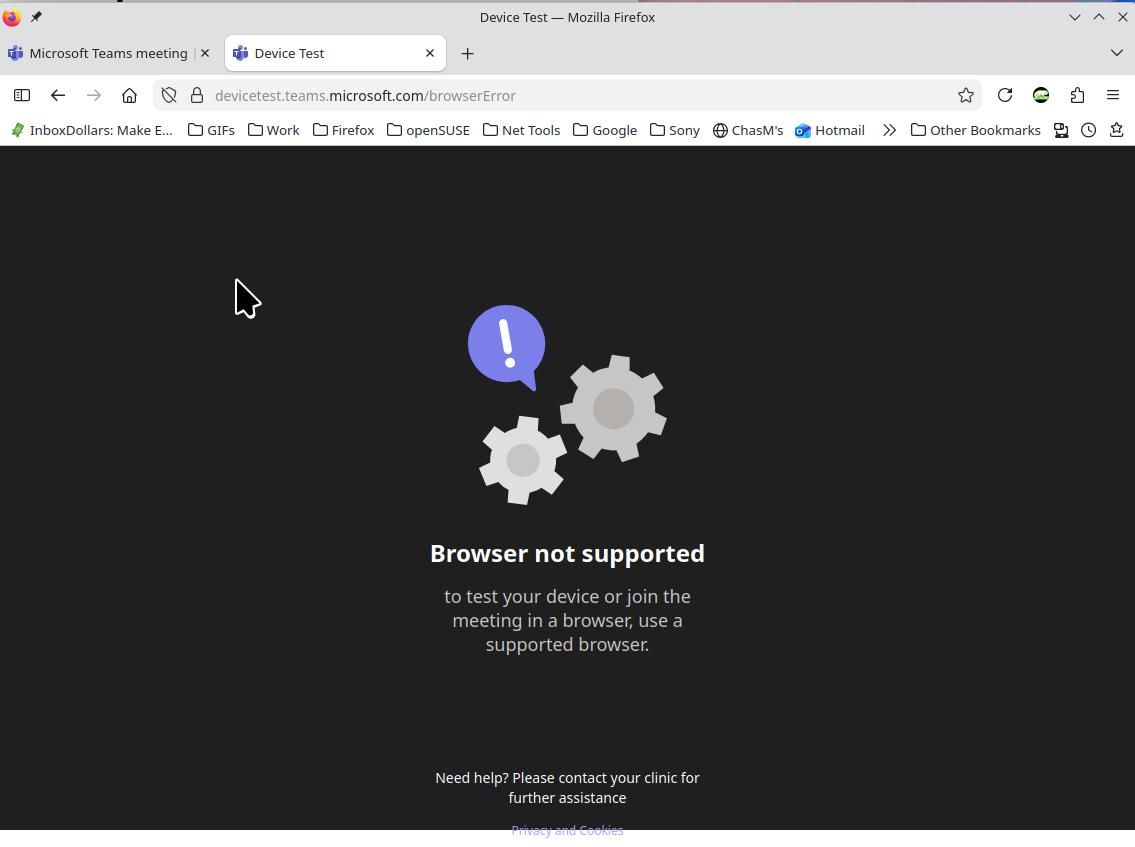
Task: Open tracking protection shield icon
Action: tap(169, 95)
